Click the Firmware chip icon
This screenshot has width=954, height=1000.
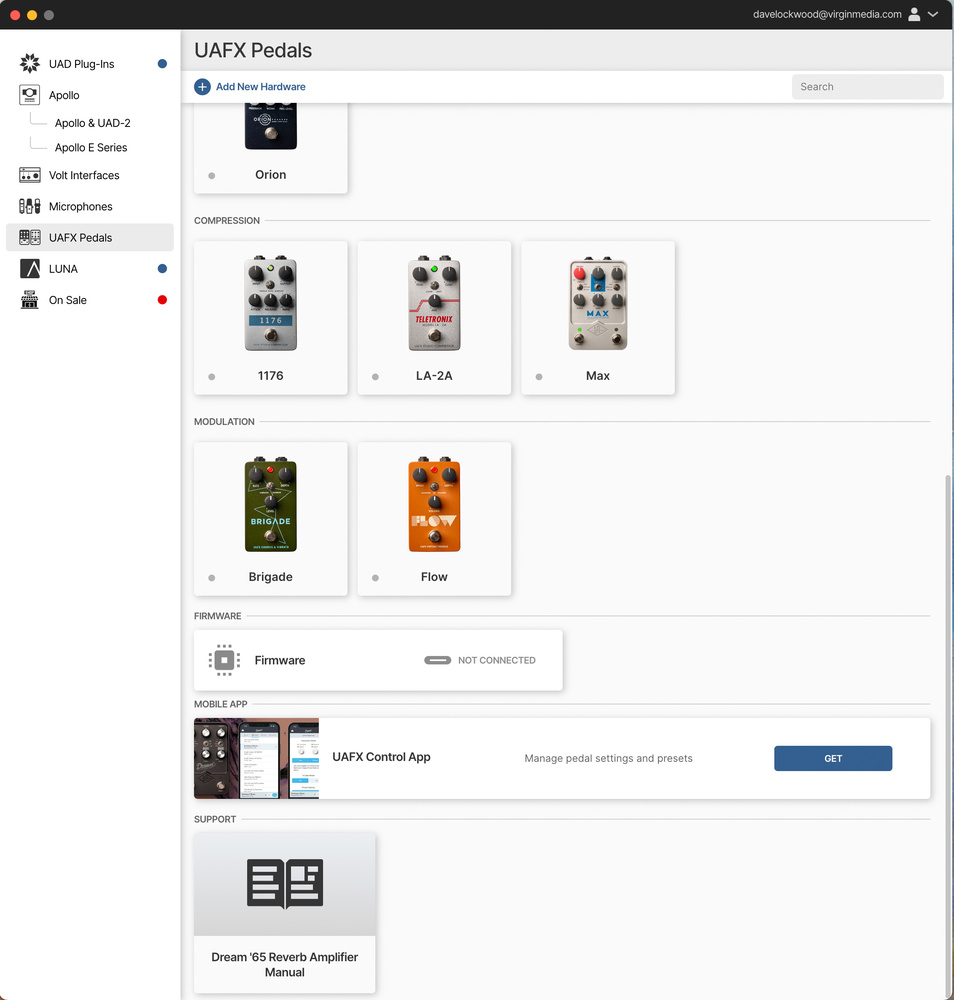pos(225,660)
